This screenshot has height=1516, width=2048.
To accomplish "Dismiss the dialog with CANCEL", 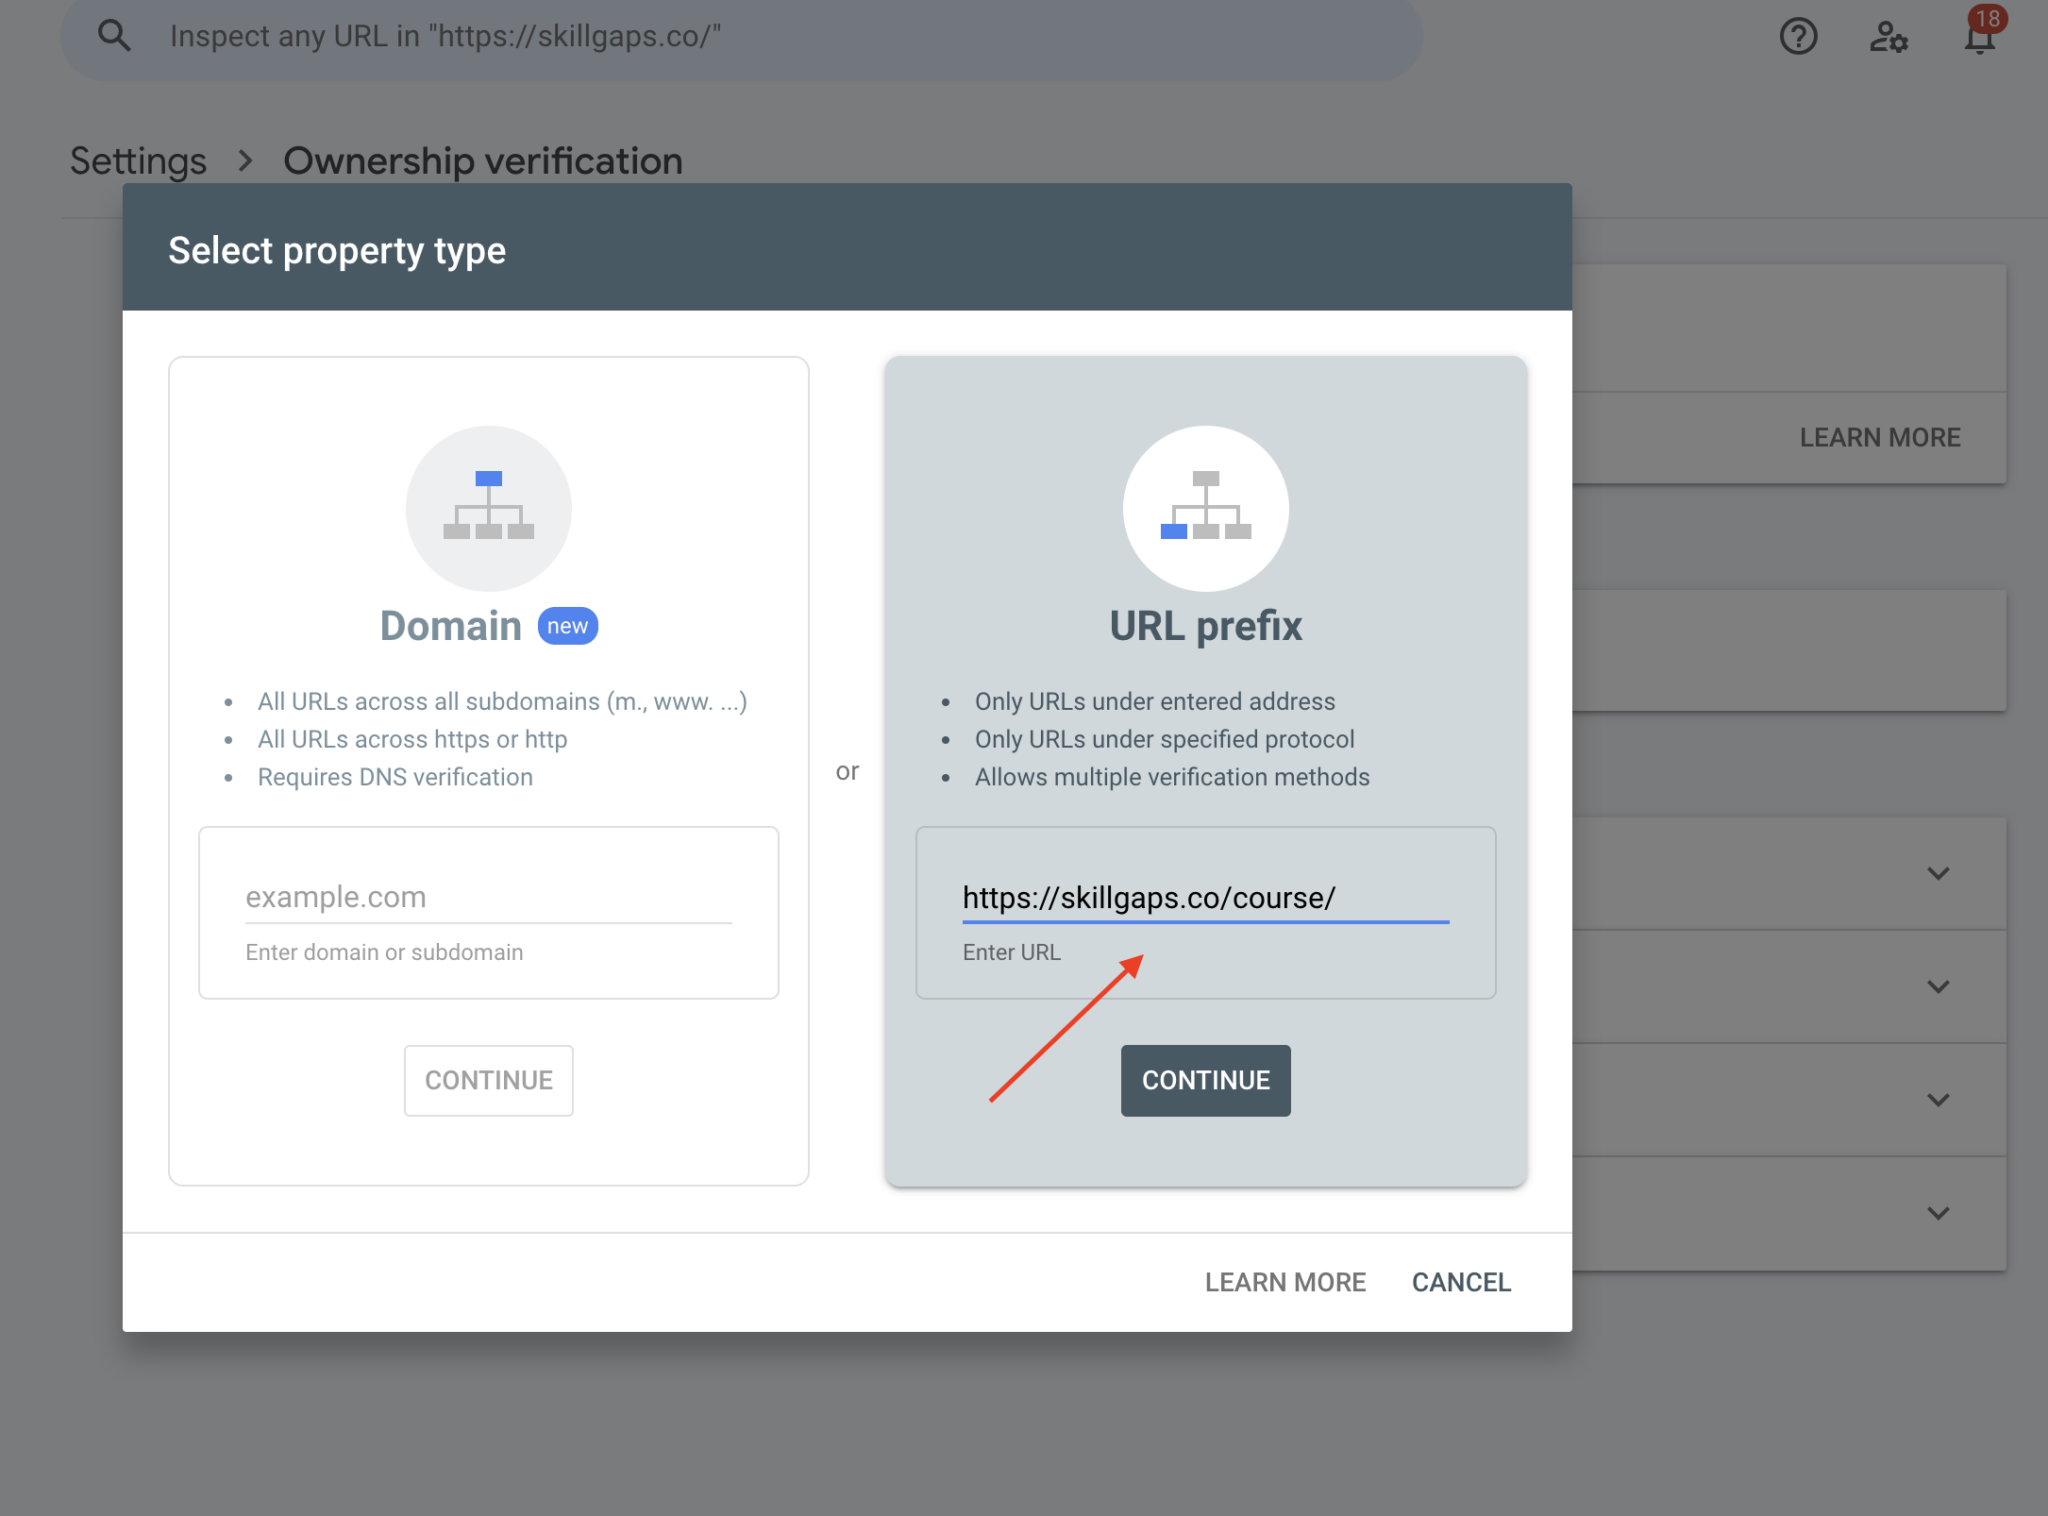I will click(1461, 1282).
